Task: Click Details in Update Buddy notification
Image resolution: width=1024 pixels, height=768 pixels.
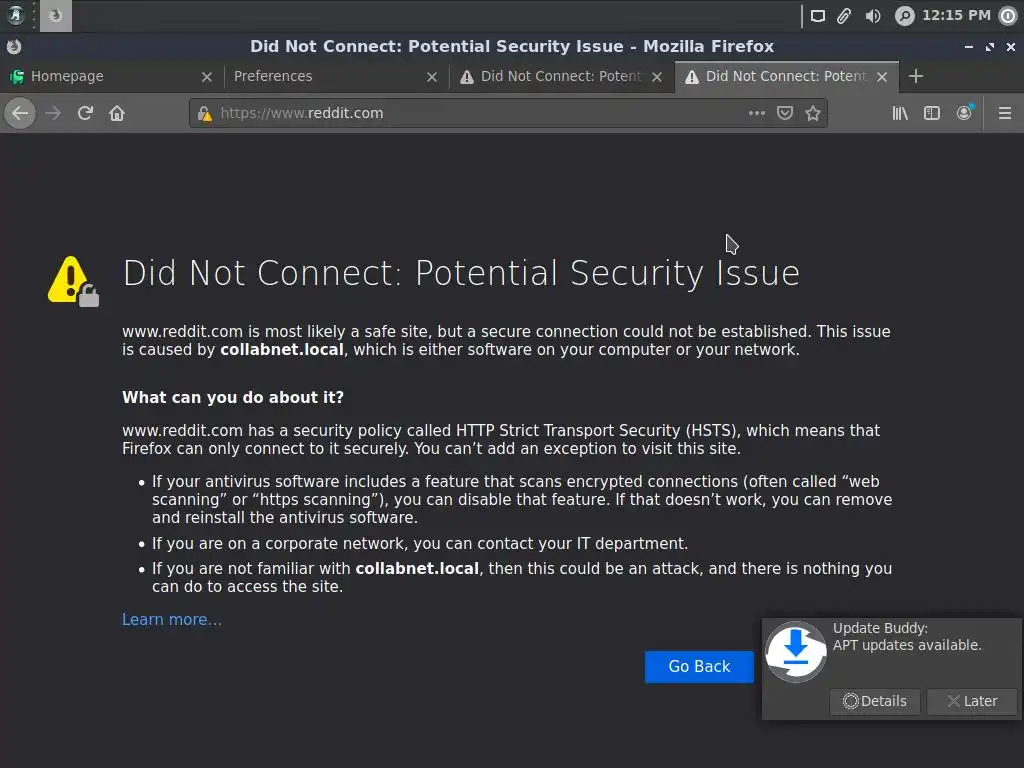Action: click(875, 701)
